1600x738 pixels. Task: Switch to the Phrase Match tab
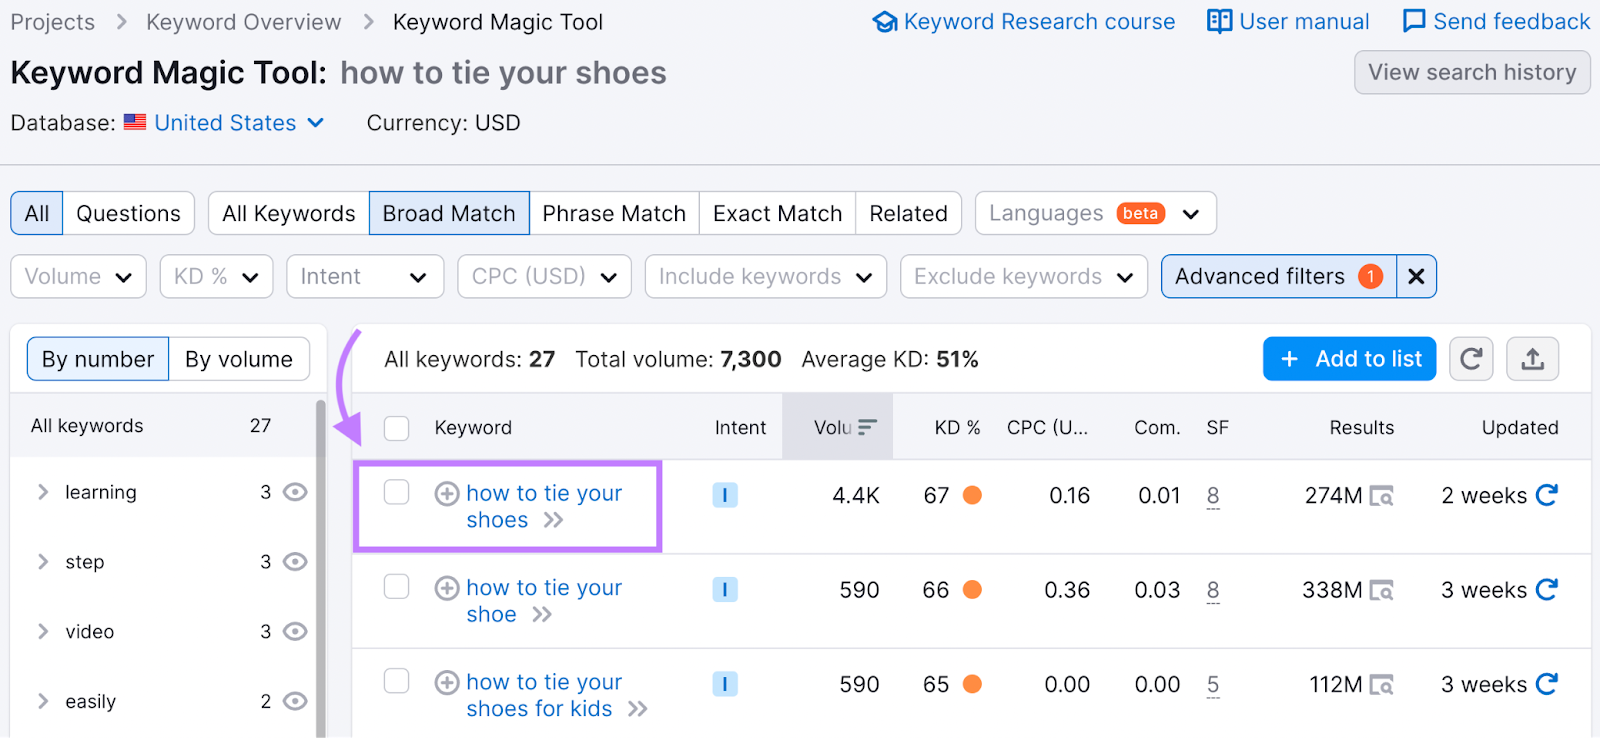click(x=614, y=214)
